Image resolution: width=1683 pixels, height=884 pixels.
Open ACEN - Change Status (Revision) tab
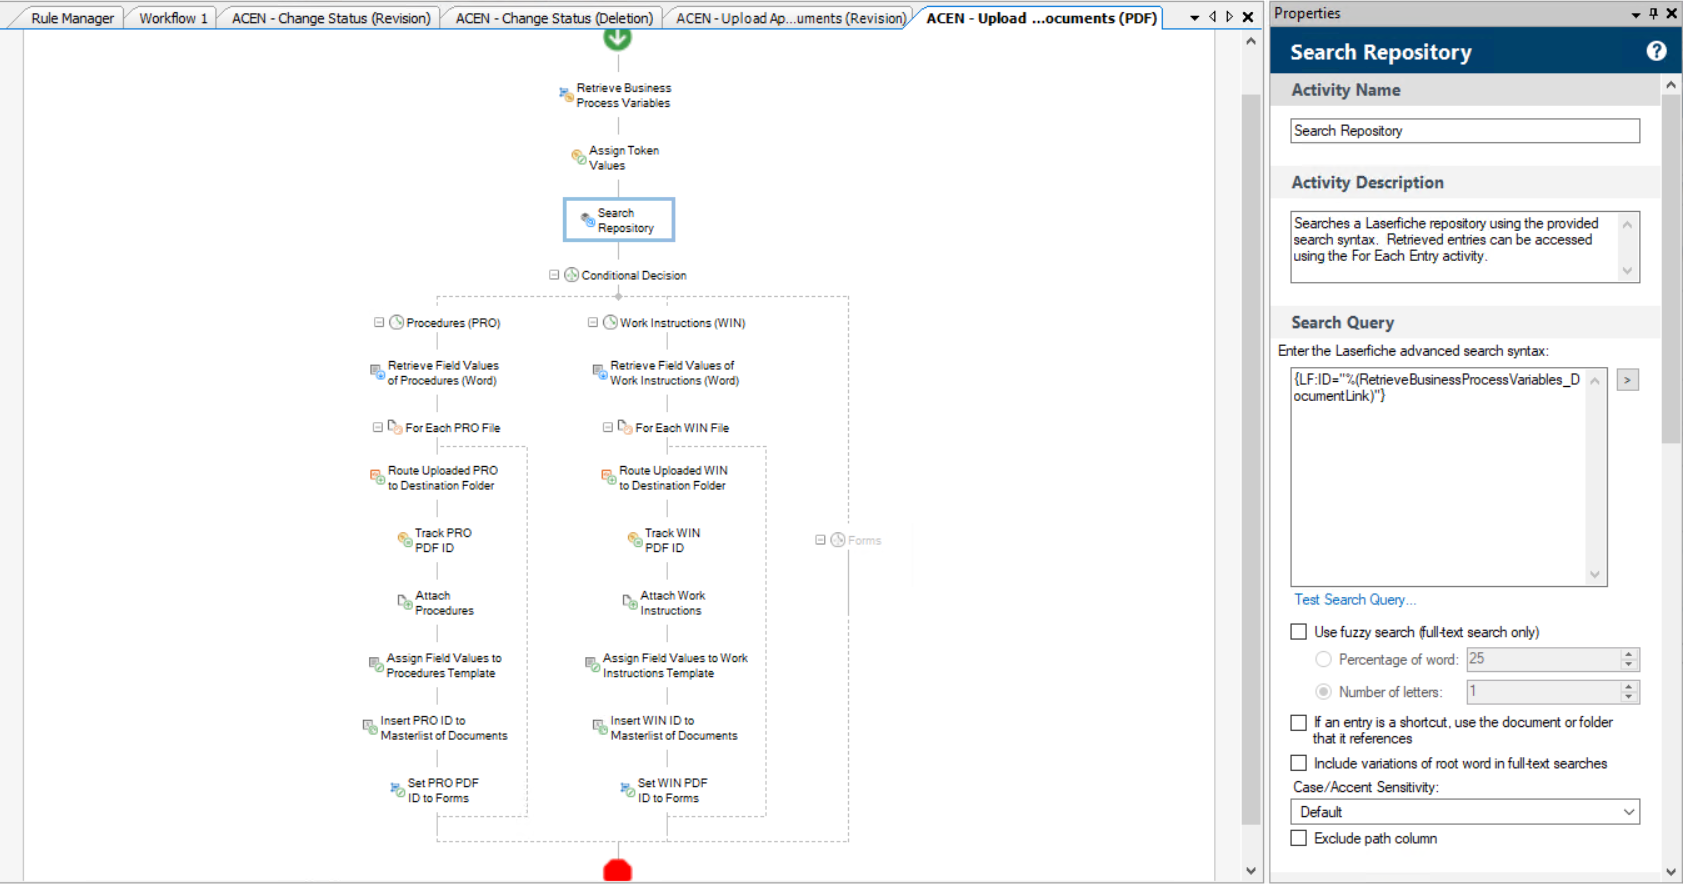tap(331, 18)
